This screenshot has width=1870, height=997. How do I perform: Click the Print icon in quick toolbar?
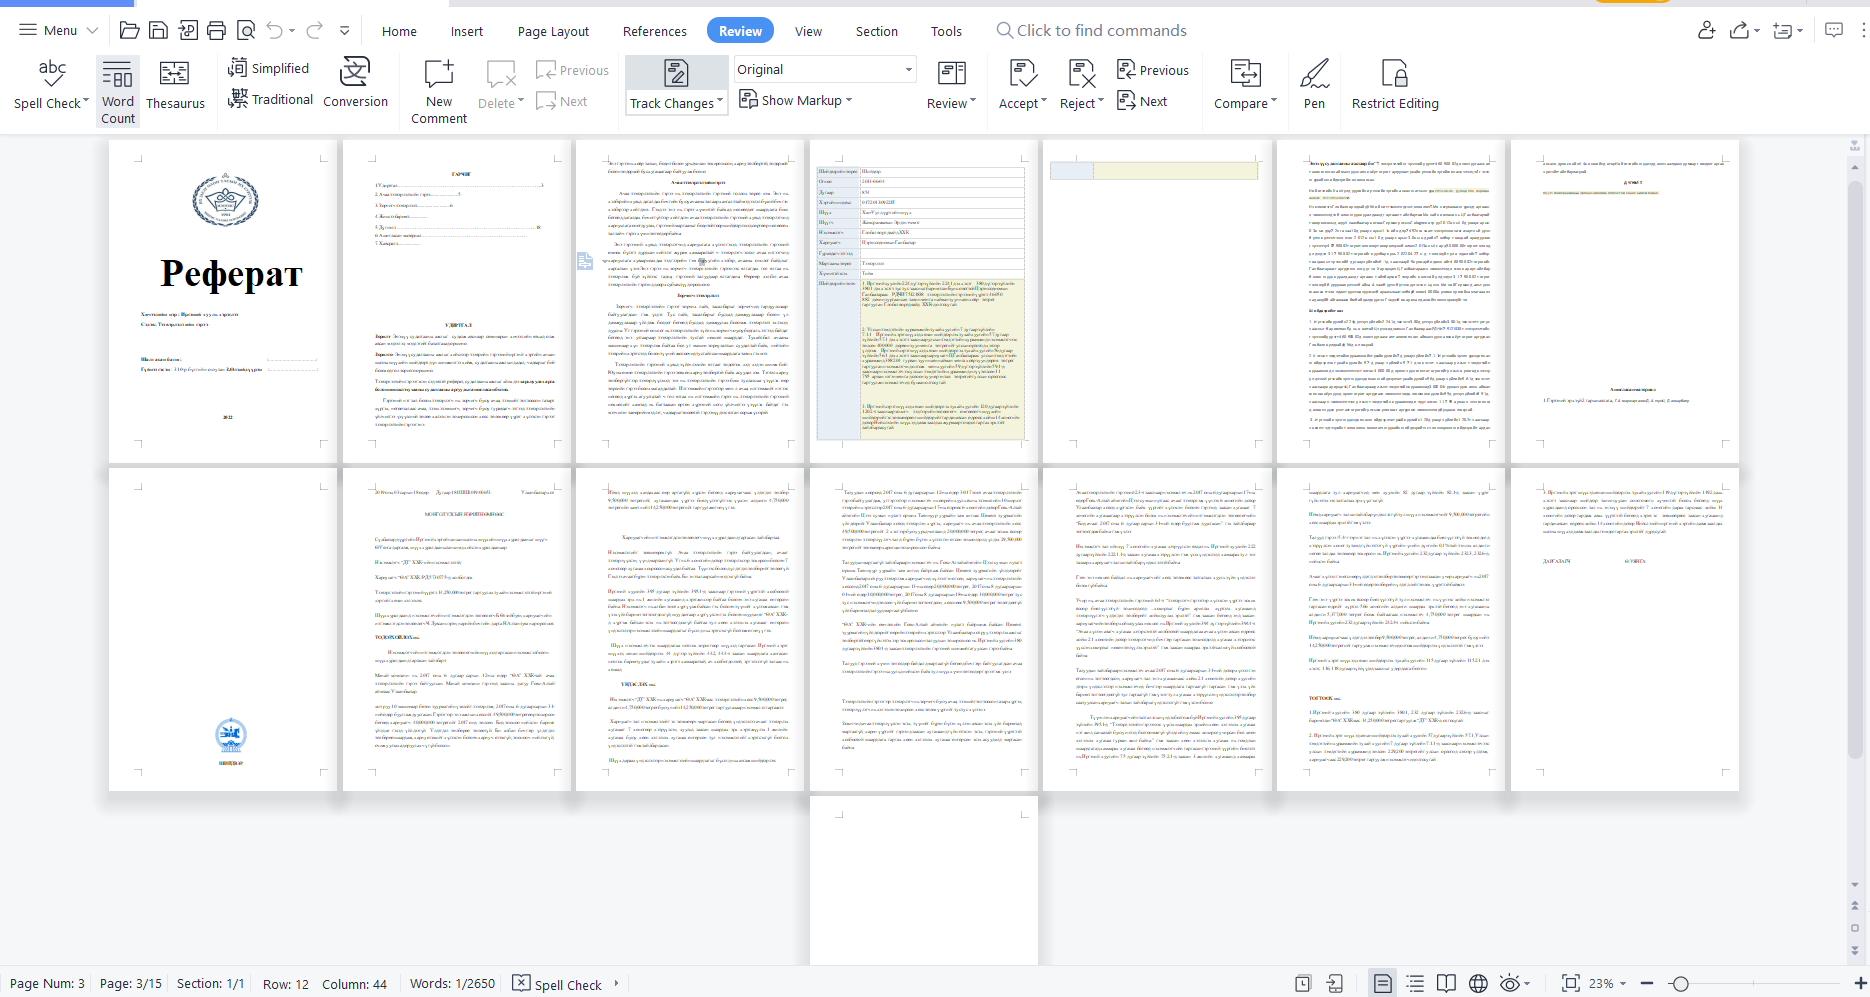coord(216,31)
